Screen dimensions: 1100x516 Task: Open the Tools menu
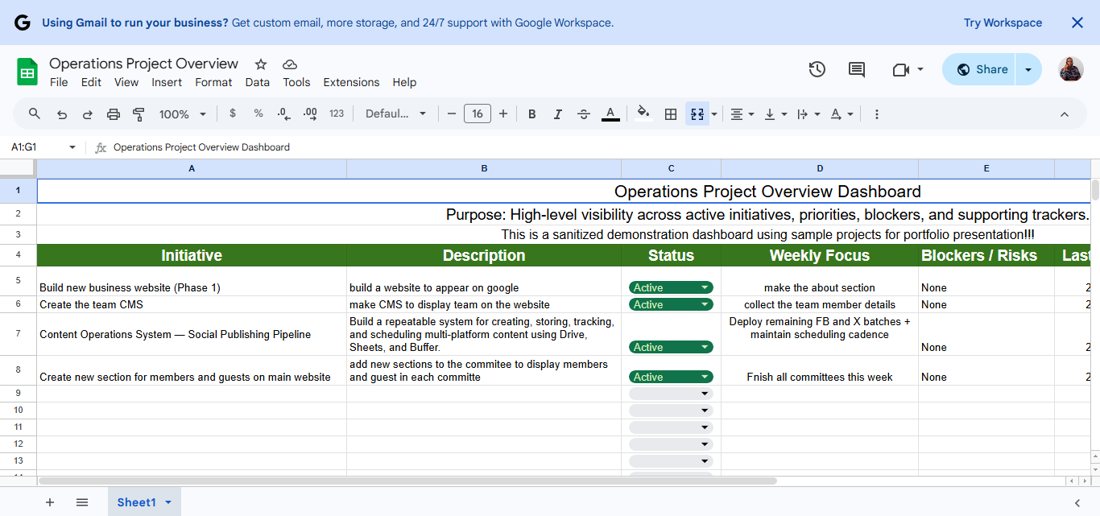[x=296, y=82]
